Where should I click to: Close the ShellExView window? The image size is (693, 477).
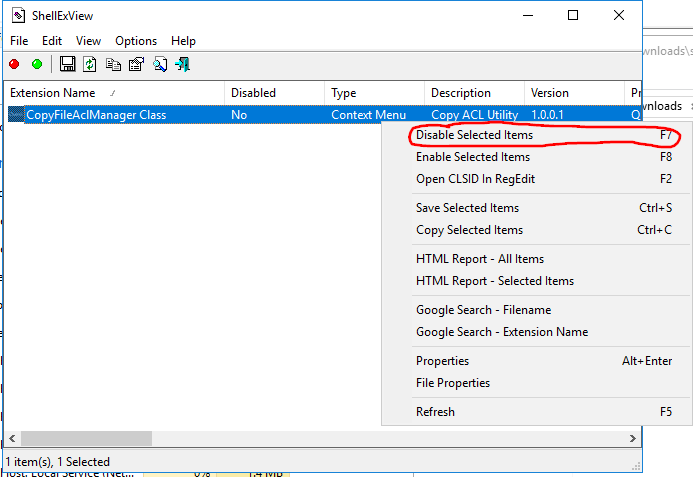pos(619,15)
